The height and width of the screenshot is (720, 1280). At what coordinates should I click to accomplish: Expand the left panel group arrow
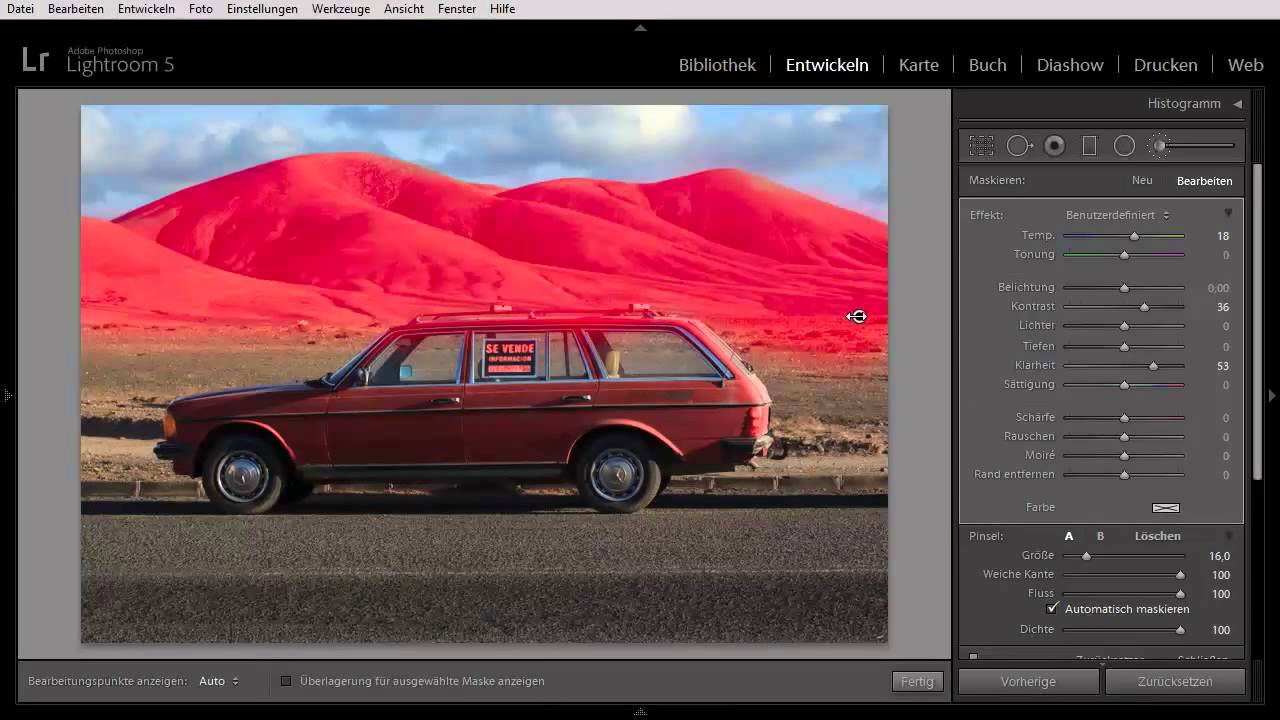click(x=7, y=396)
